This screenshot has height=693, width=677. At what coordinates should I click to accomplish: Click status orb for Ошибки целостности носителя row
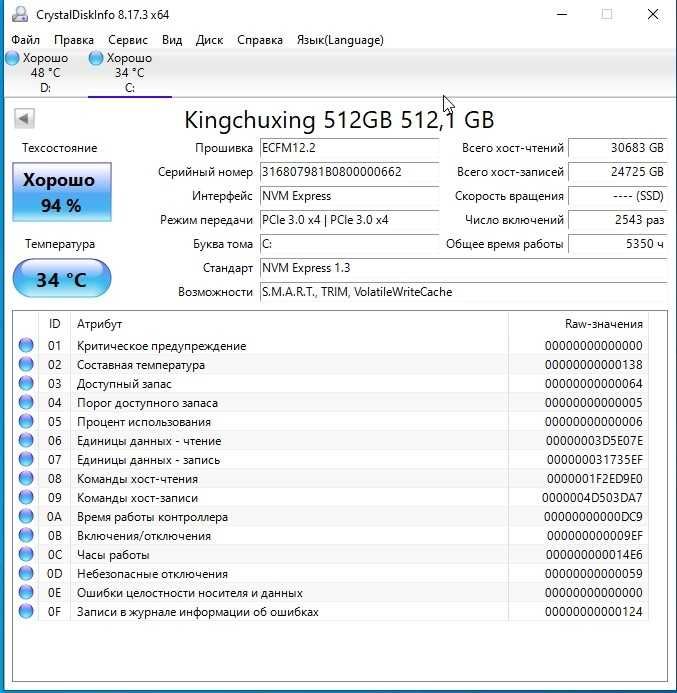[x=26, y=592]
